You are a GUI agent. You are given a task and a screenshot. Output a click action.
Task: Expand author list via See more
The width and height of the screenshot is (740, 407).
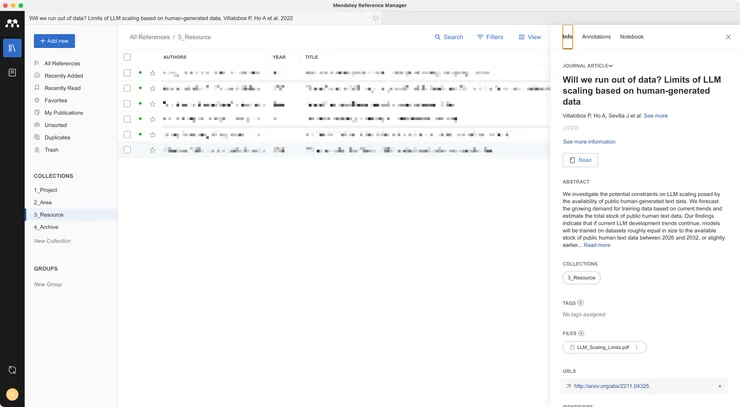(656, 116)
